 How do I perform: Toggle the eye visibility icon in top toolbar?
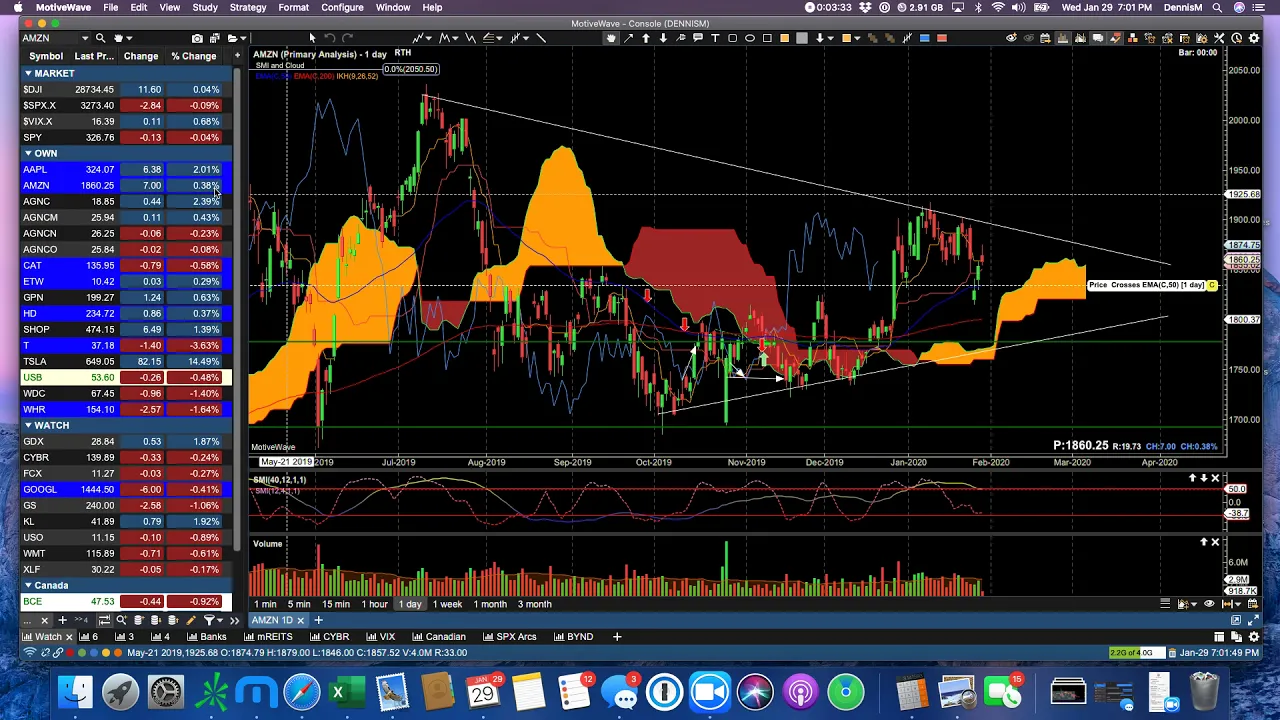pyautogui.click(x=1011, y=38)
